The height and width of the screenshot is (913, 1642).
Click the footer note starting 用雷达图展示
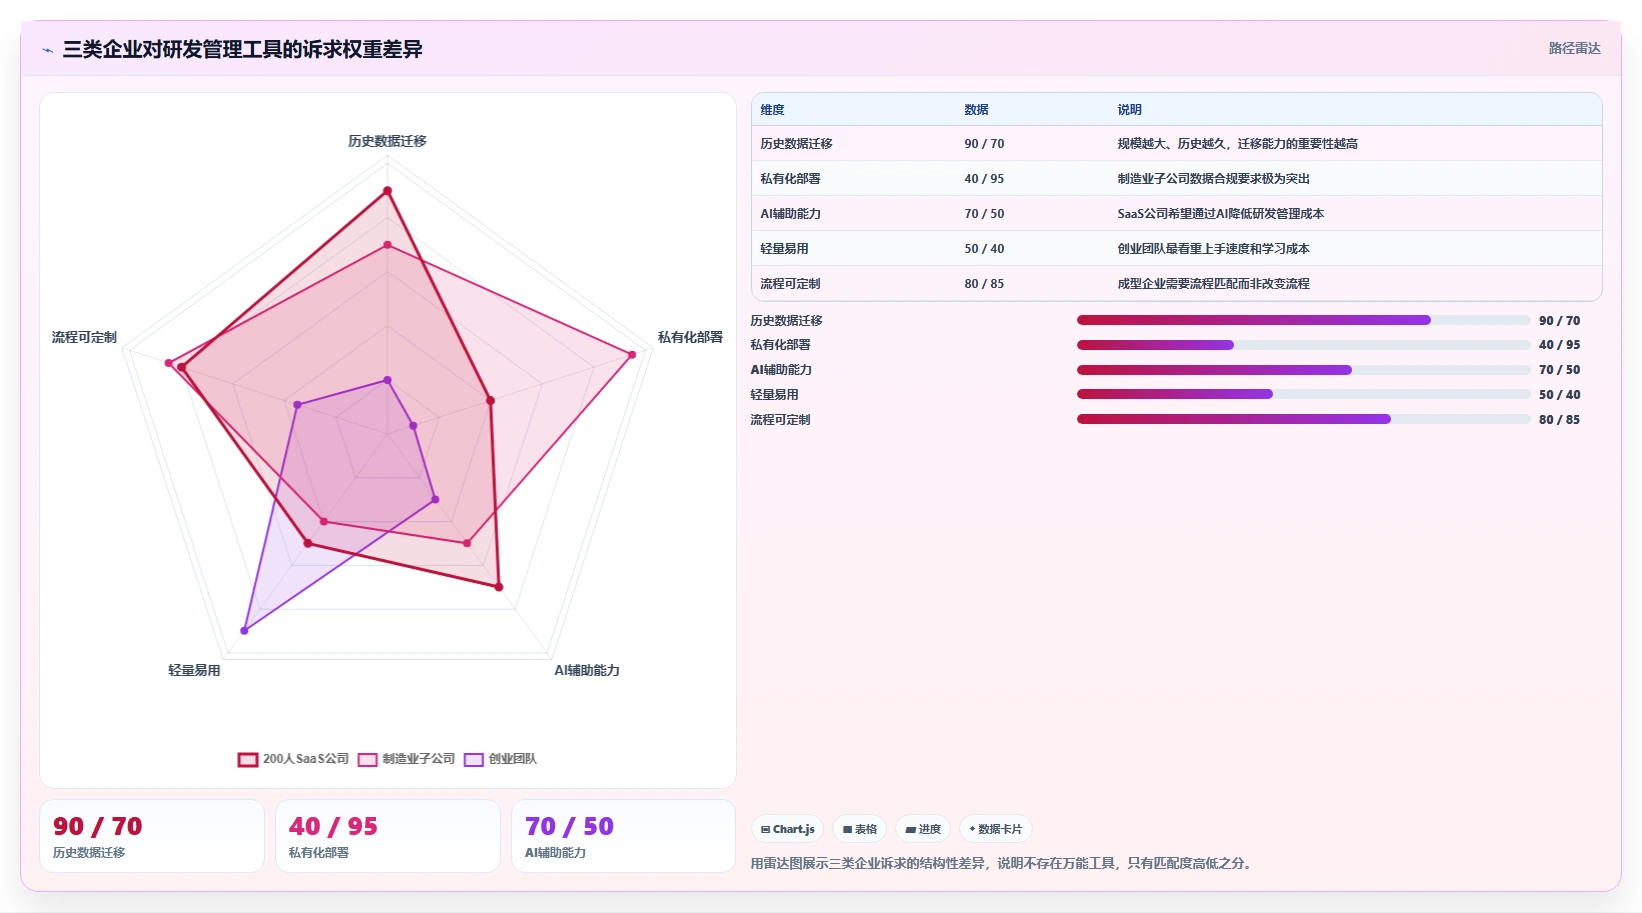(1003, 863)
